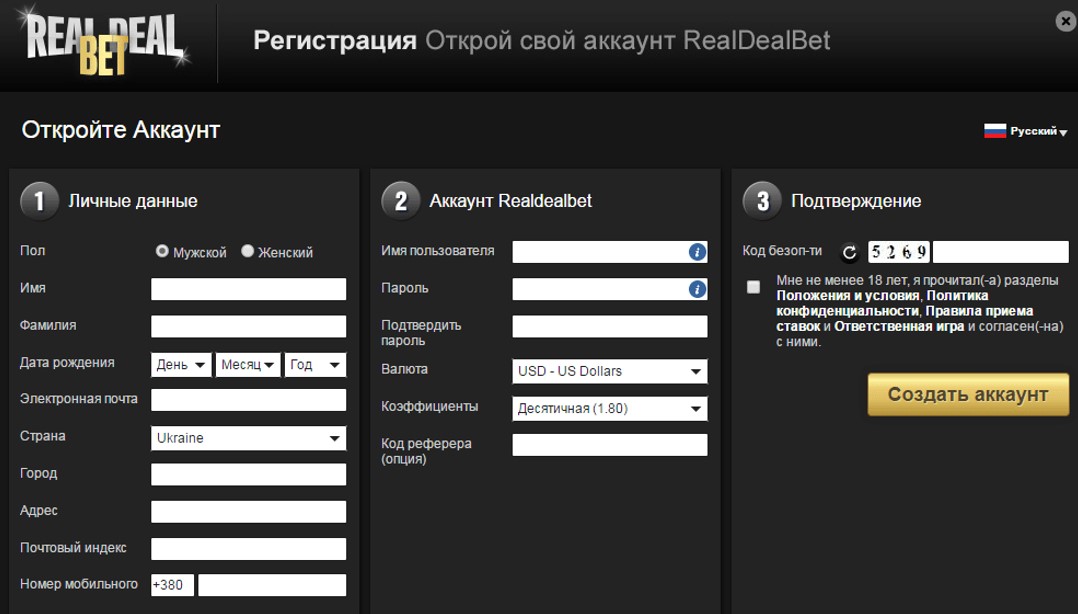
Task: Click the Аккаунт Realdealbet section heading
Action: [x=511, y=201]
